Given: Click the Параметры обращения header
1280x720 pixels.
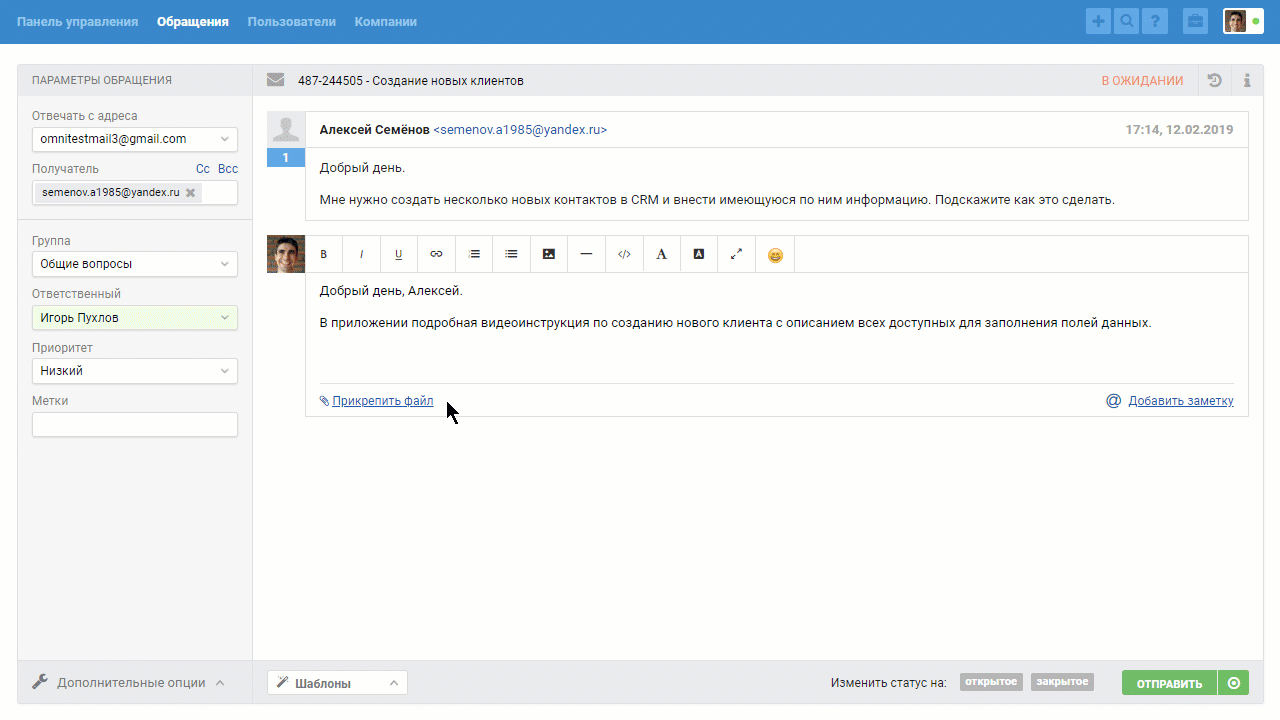Looking at the screenshot, I should tap(102, 80).
